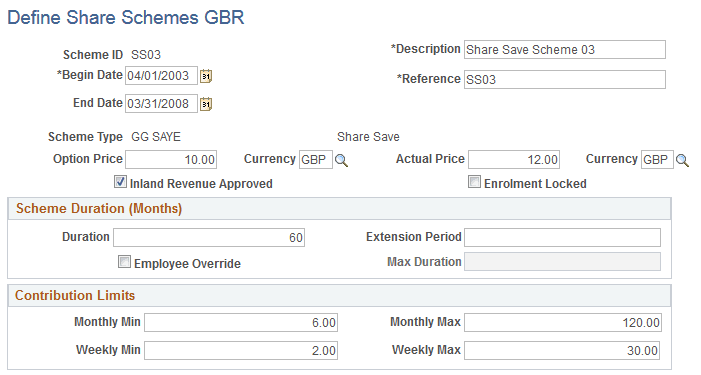Click the Actual Price field
The height and width of the screenshot is (375, 701).
pos(514,160)
